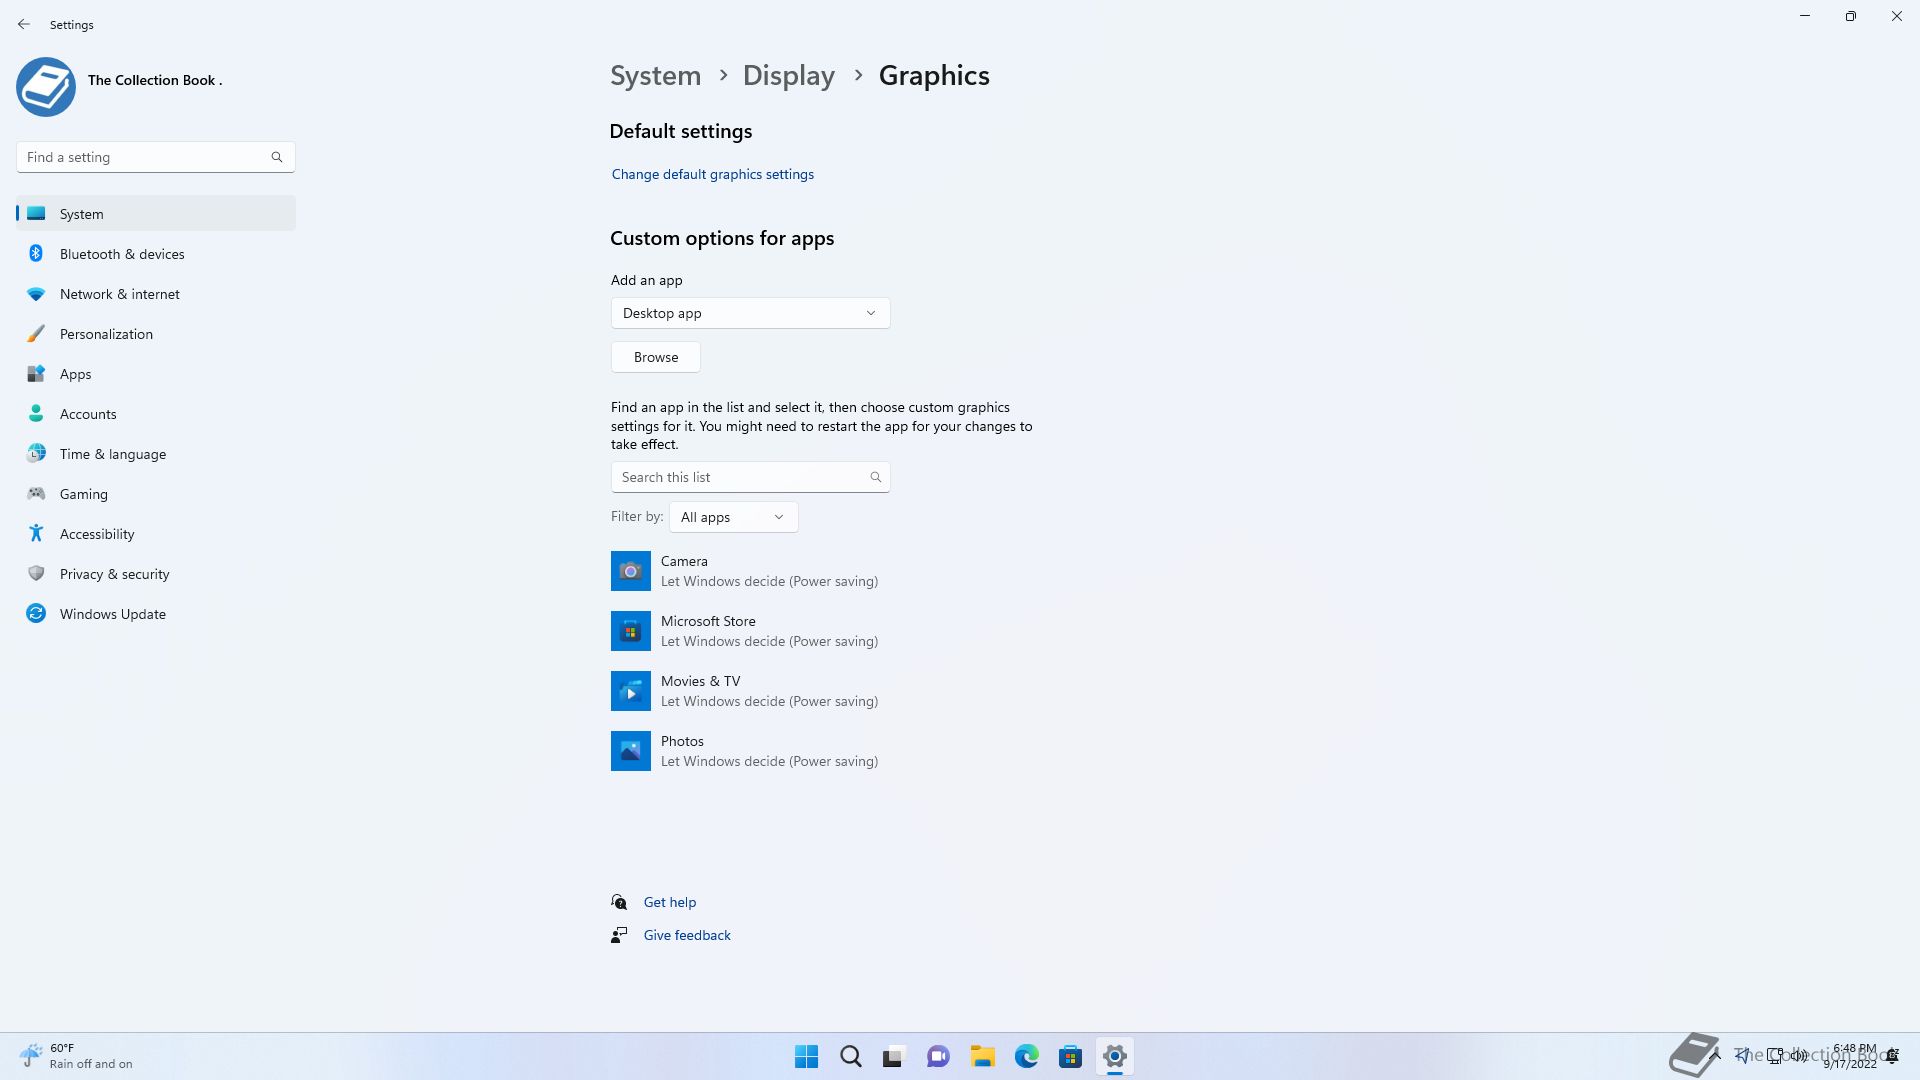Open Privacy & security settings

point(114,574)
